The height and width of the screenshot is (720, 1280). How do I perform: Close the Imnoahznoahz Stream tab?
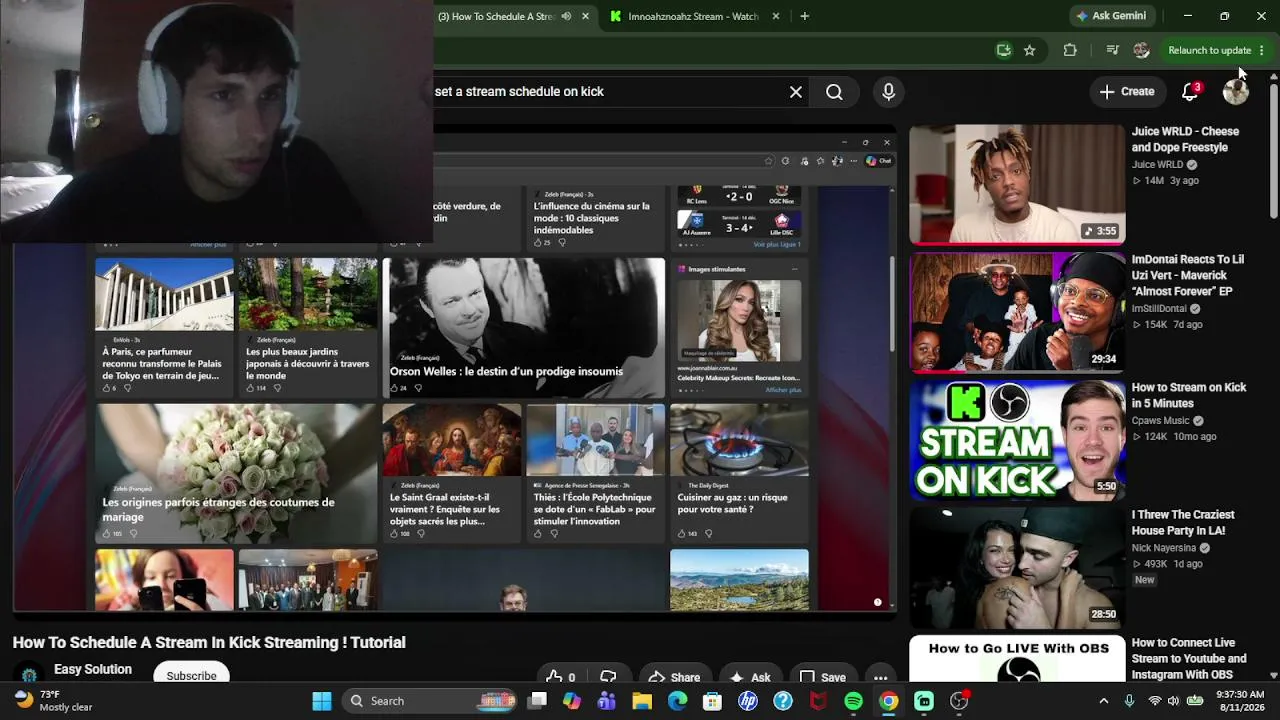coord(775,16)
